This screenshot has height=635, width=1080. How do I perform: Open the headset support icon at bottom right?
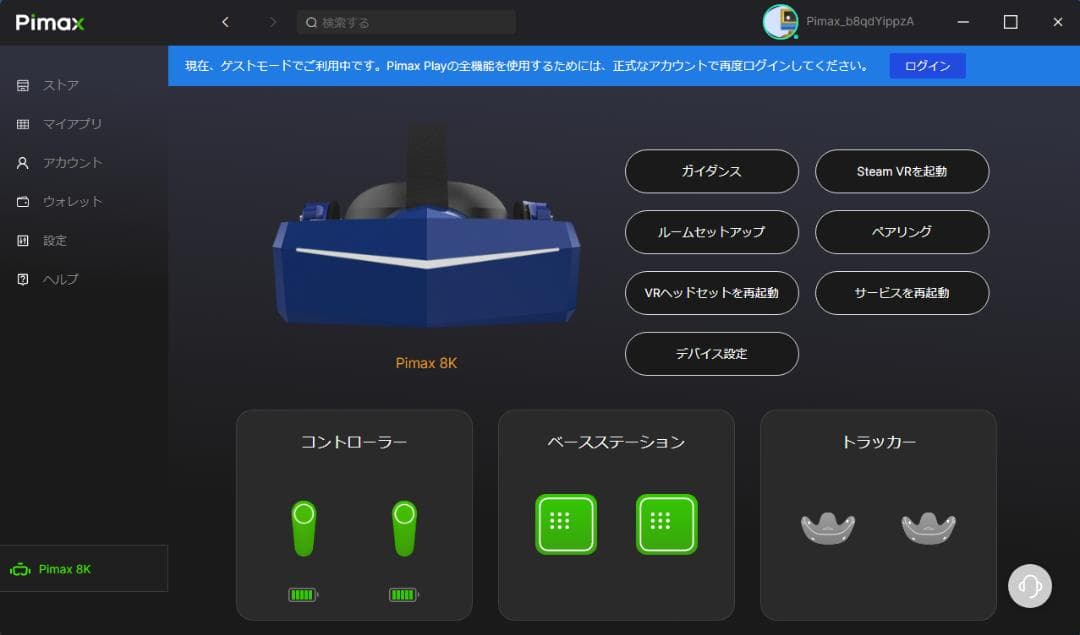pyautogui.click(x=1030, y=586)
